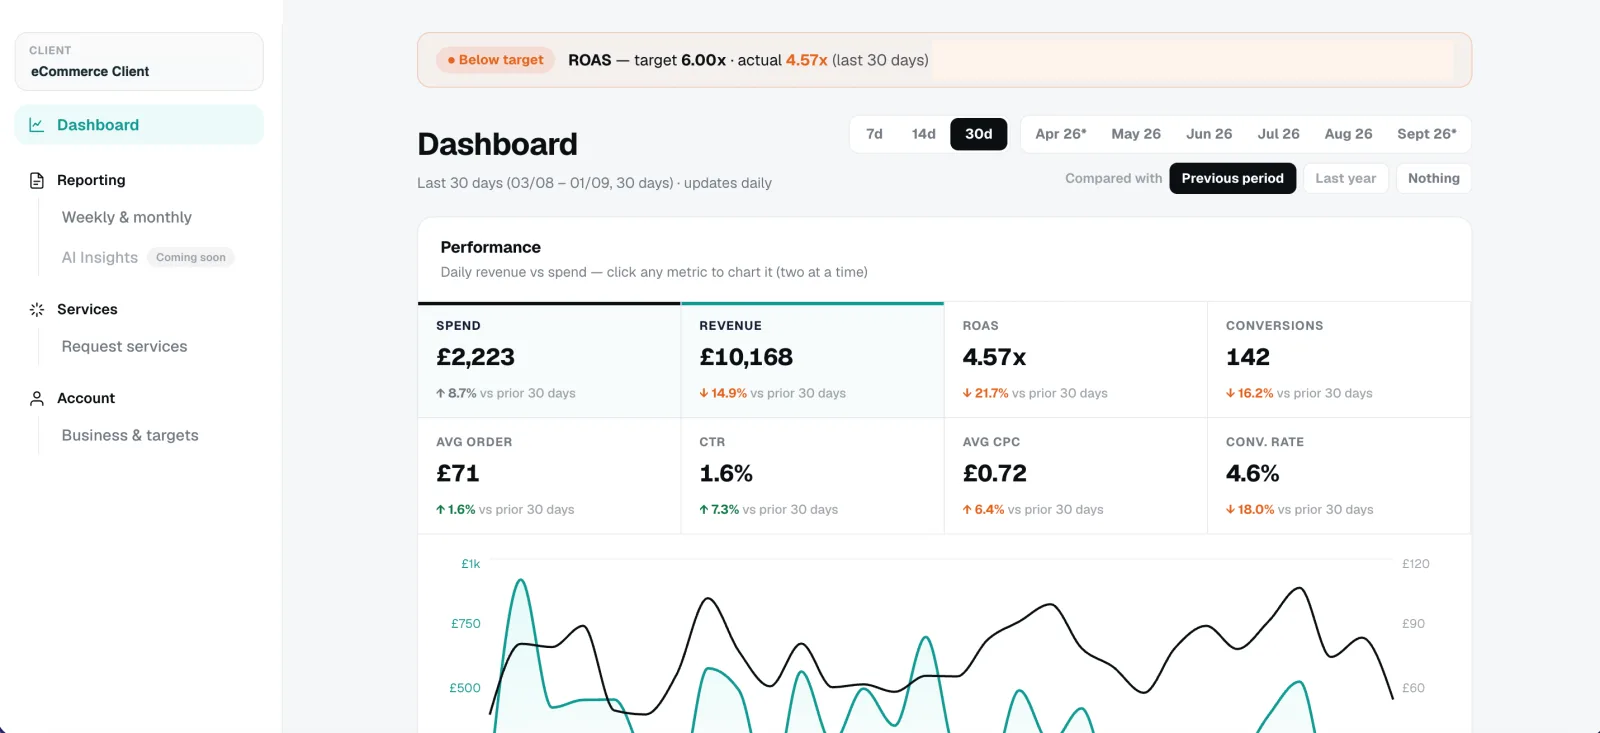Compare with Previous period
Screen dimensions: 1600x733
1233,178
